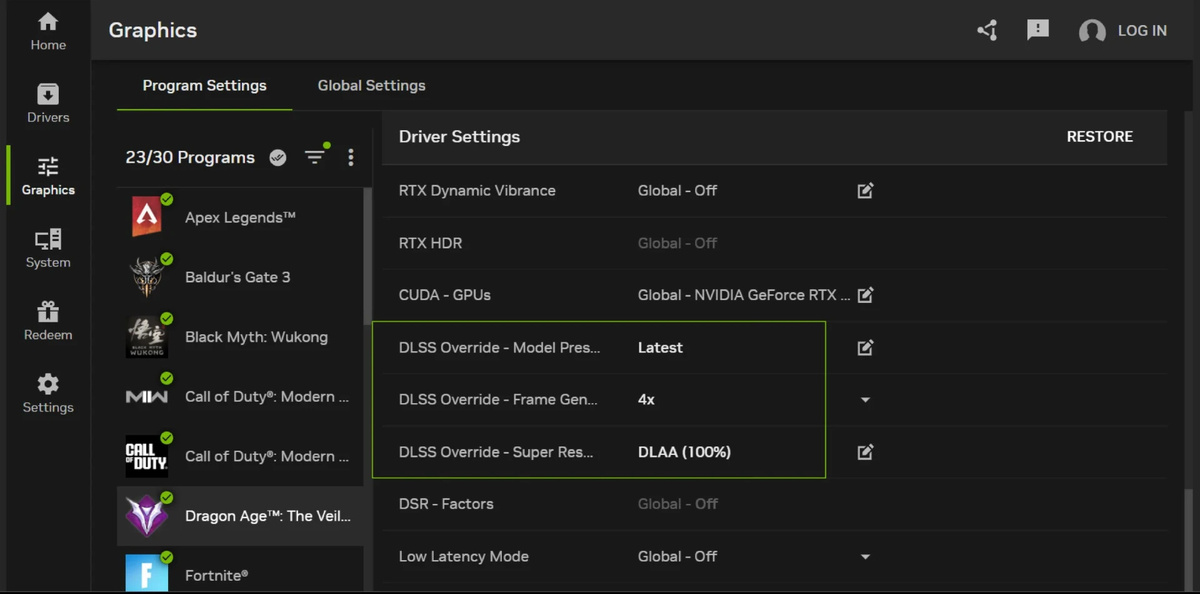Image resolution: width=1200 pixels, height=594 pixels.
Task: Open the programs list three-dot menu
Action: [350, 157]
